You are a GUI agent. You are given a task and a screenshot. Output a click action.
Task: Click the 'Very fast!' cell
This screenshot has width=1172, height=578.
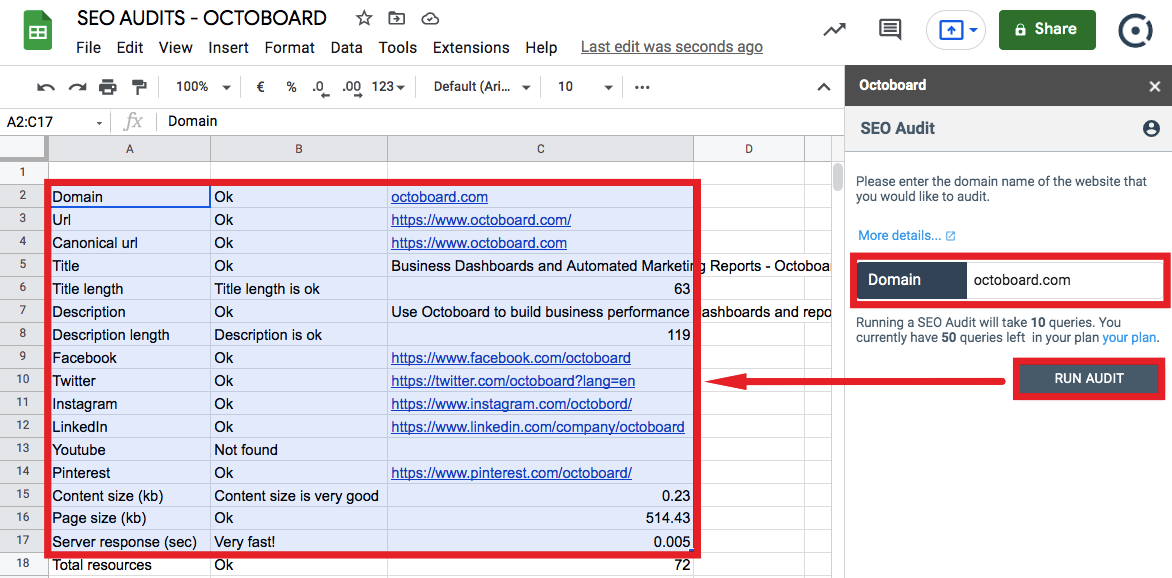(x=298, y=542)
